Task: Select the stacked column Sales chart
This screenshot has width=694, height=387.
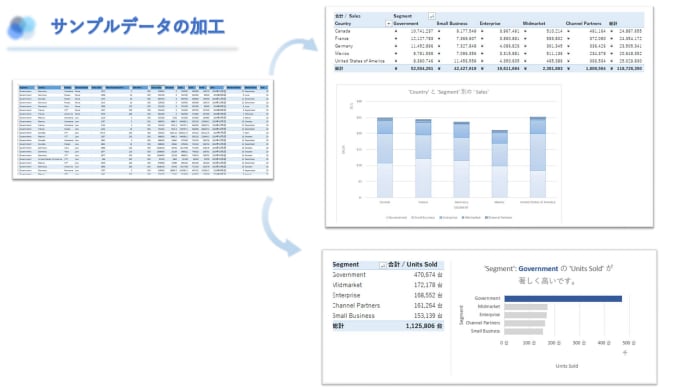Action: (449, 154)
